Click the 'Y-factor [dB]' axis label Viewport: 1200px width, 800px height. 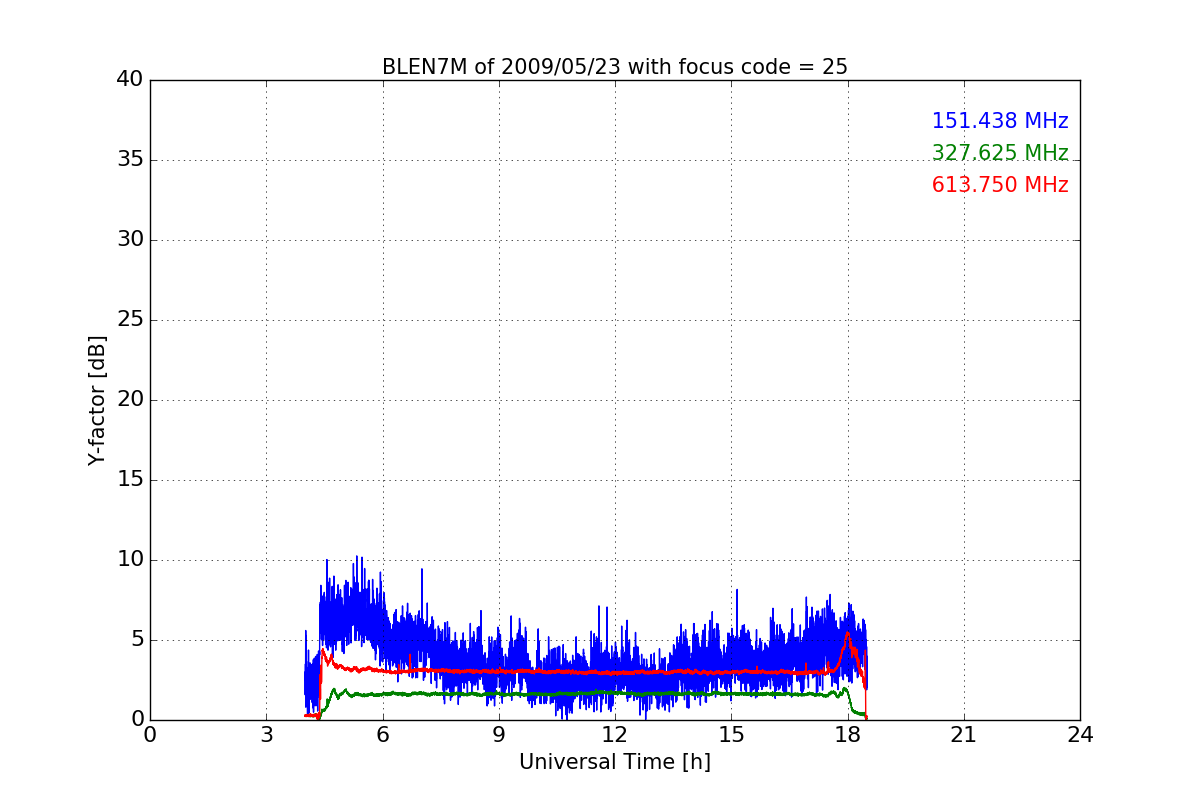(x=96, y=400)
